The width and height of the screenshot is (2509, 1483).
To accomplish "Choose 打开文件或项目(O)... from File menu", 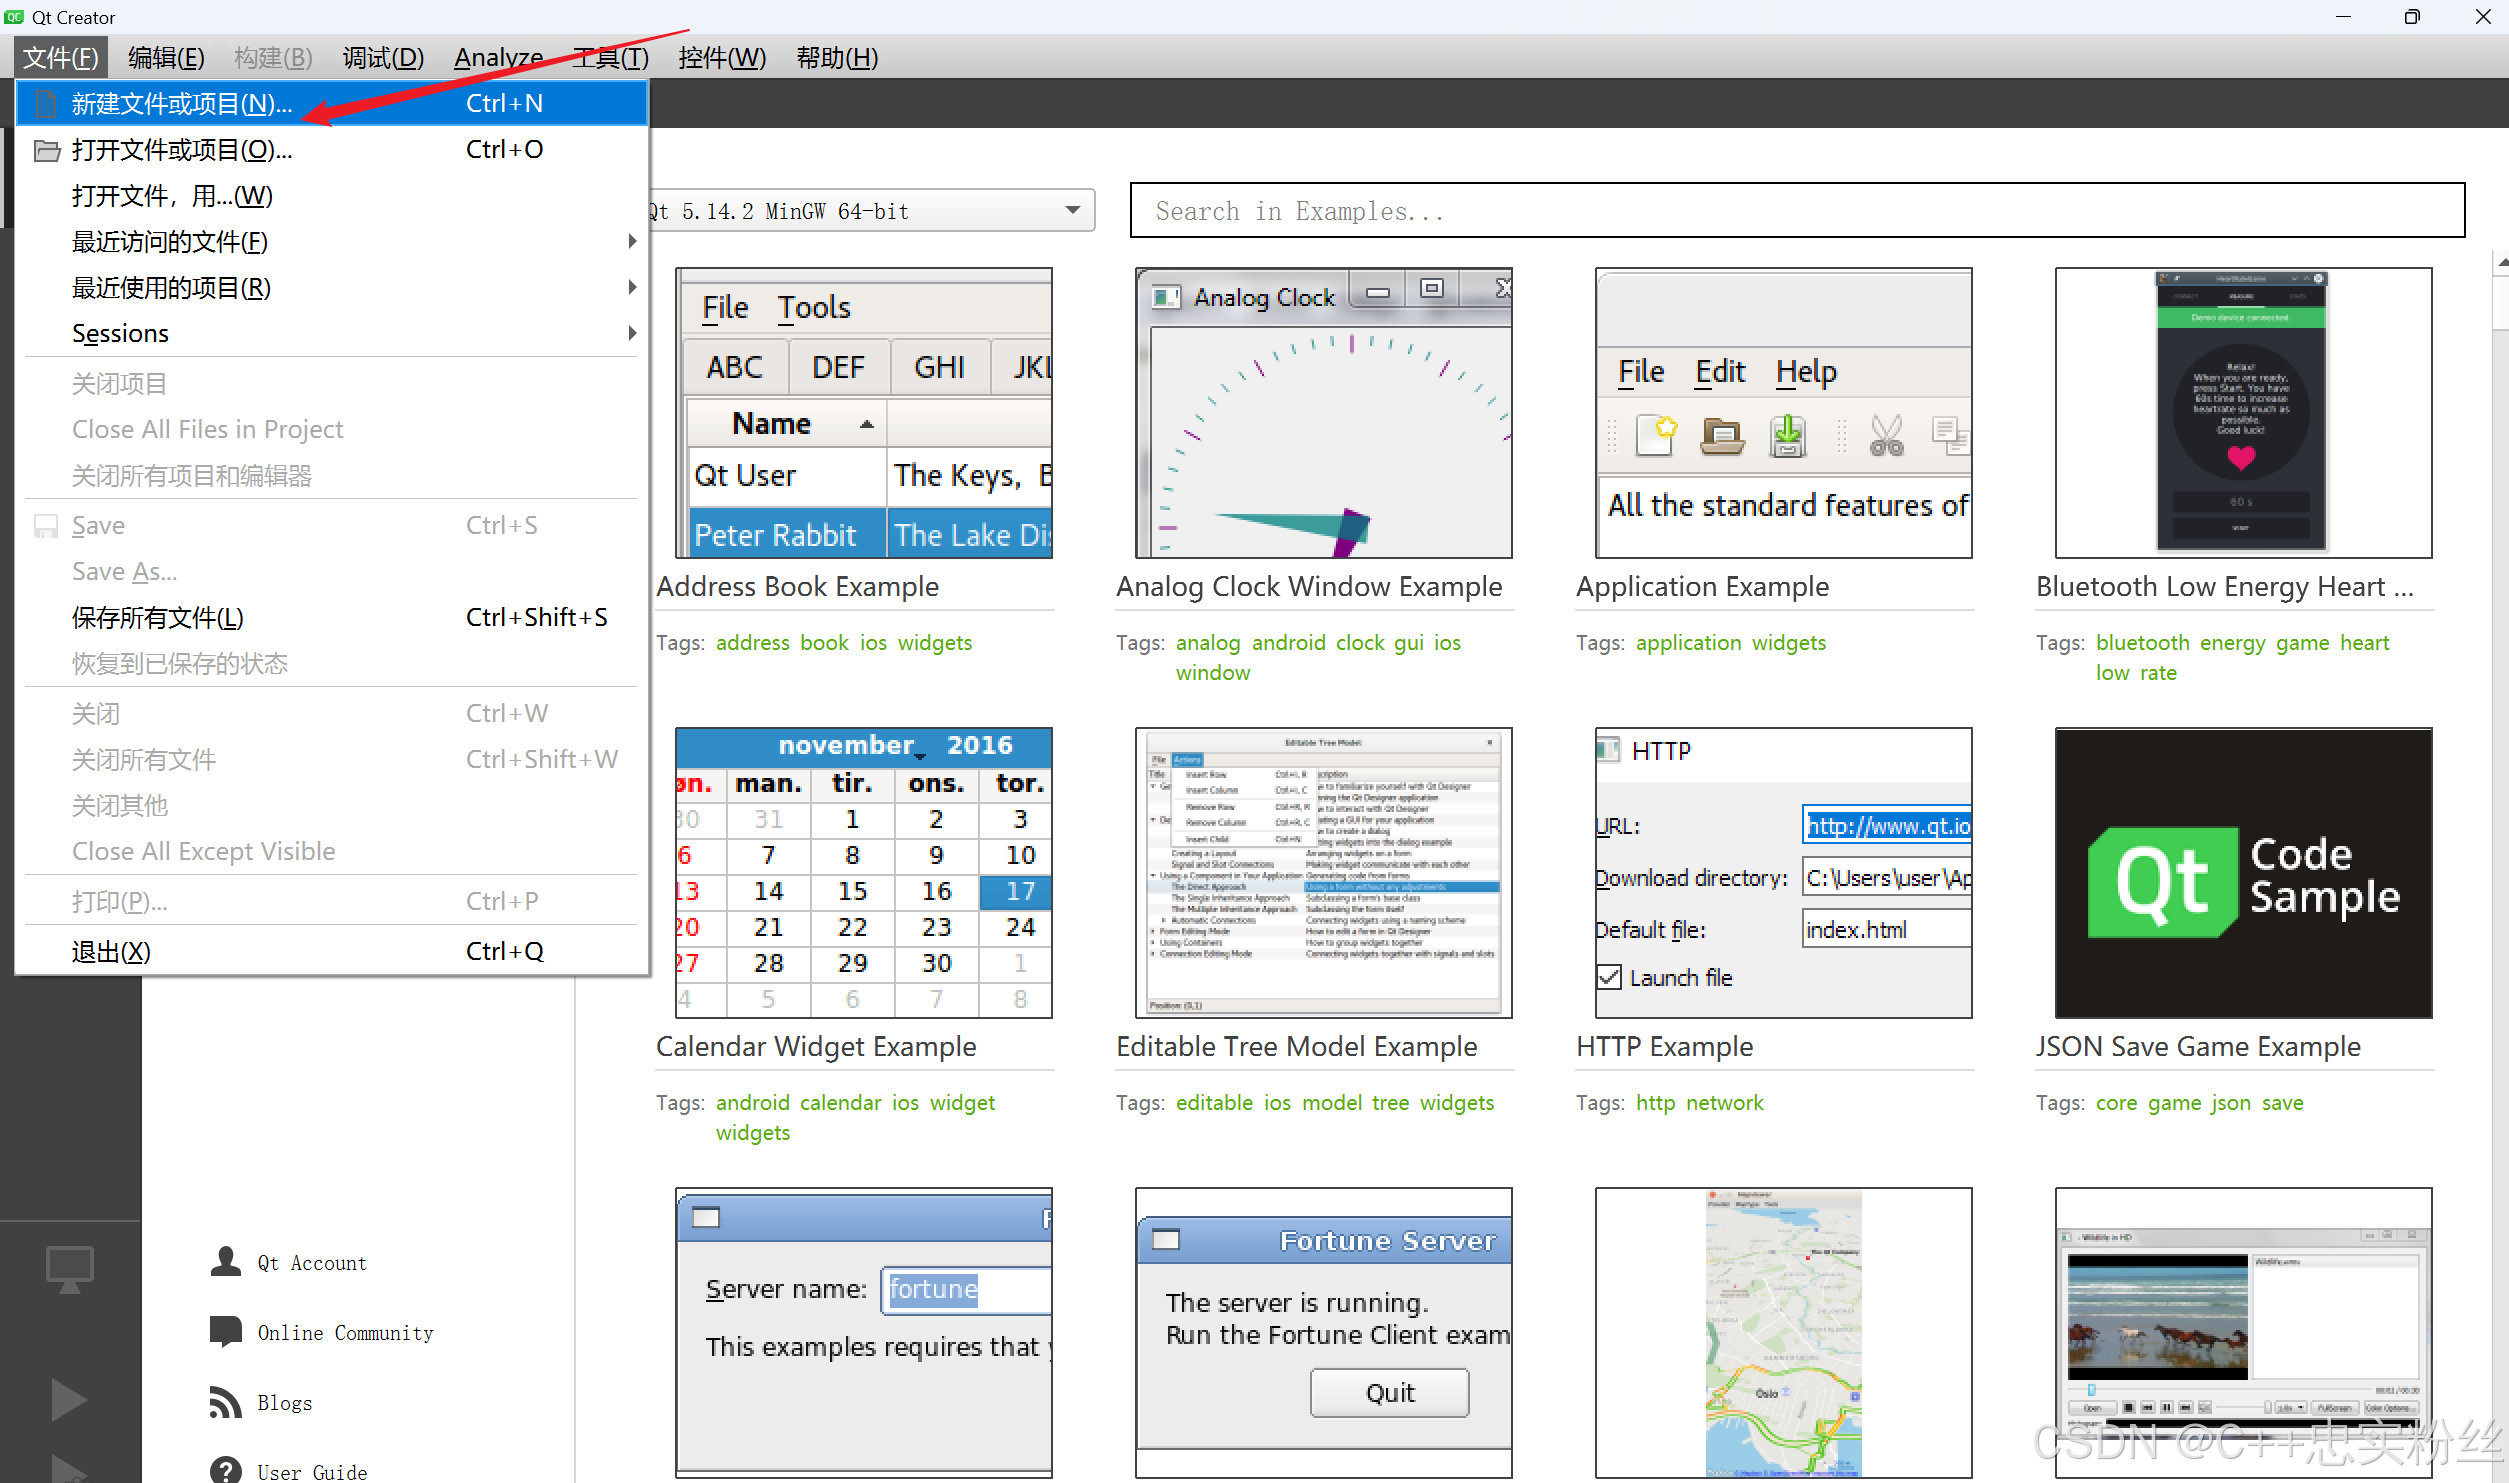I will (332, 150).
